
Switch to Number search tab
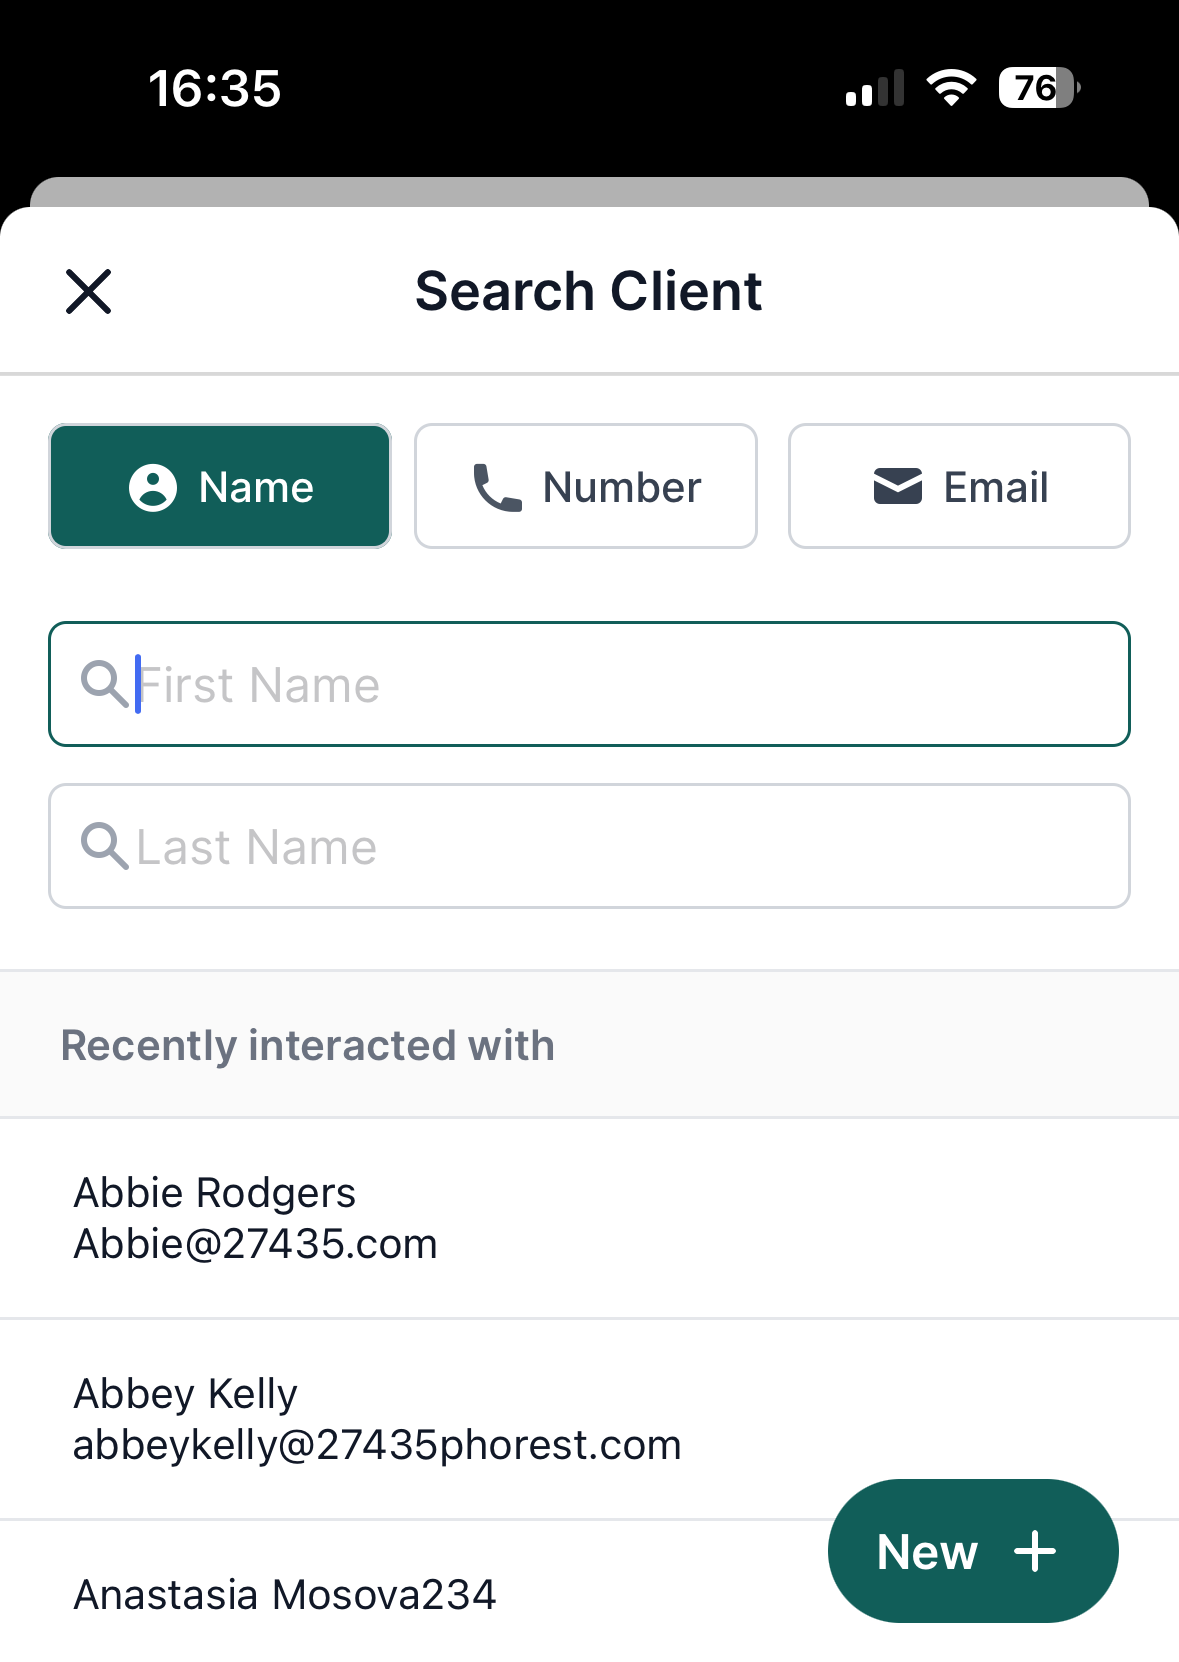(x=586, y=486)
